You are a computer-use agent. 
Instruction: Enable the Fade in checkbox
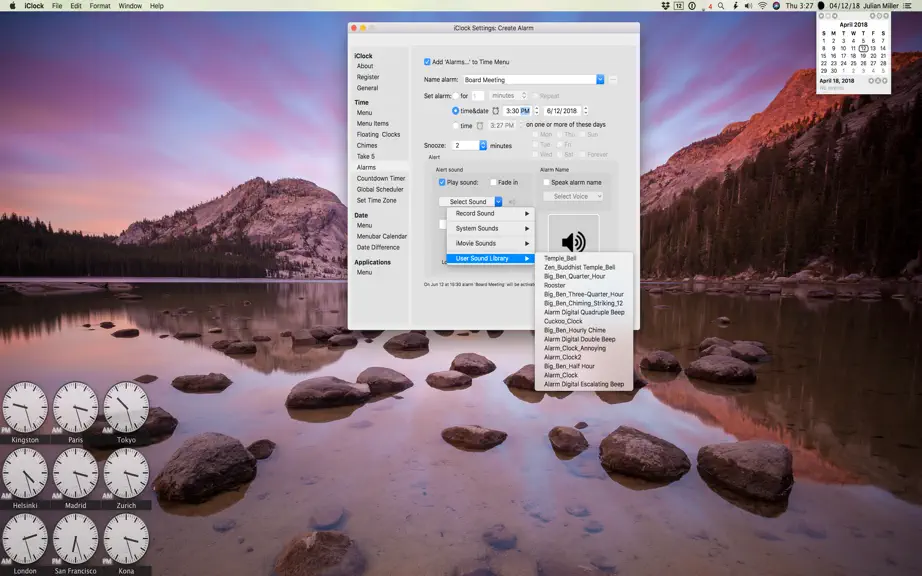click(493, 182)
